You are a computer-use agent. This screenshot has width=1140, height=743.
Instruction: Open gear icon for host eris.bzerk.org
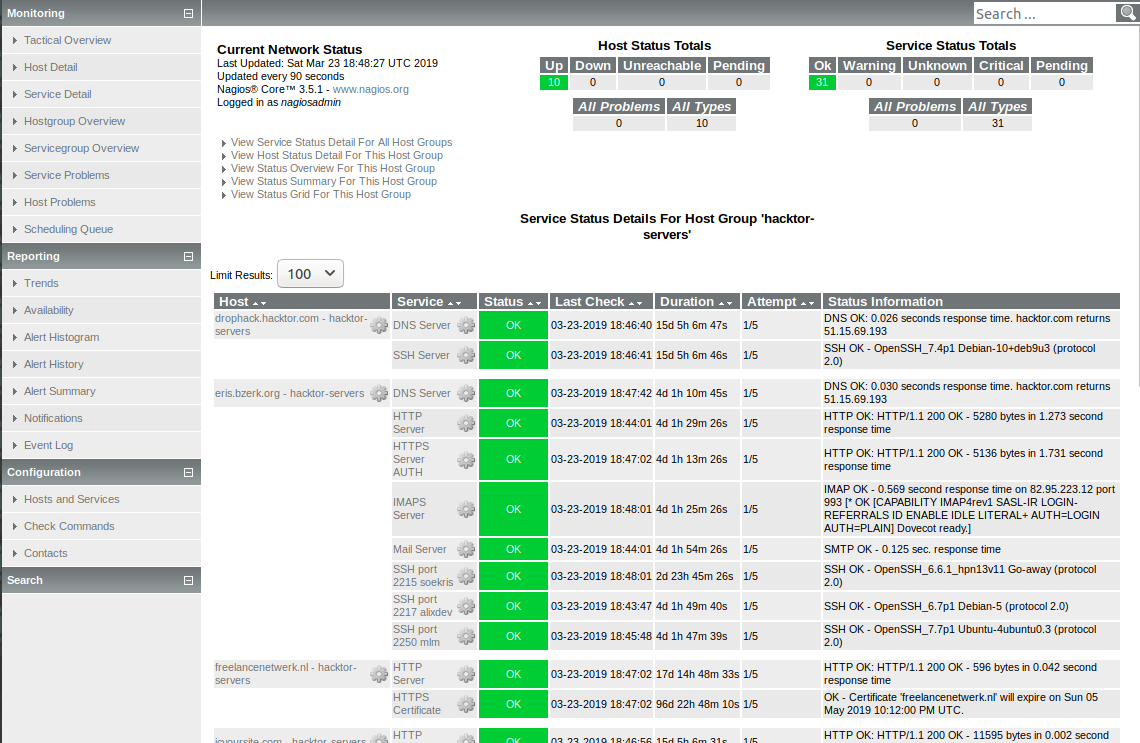point(379,393)
